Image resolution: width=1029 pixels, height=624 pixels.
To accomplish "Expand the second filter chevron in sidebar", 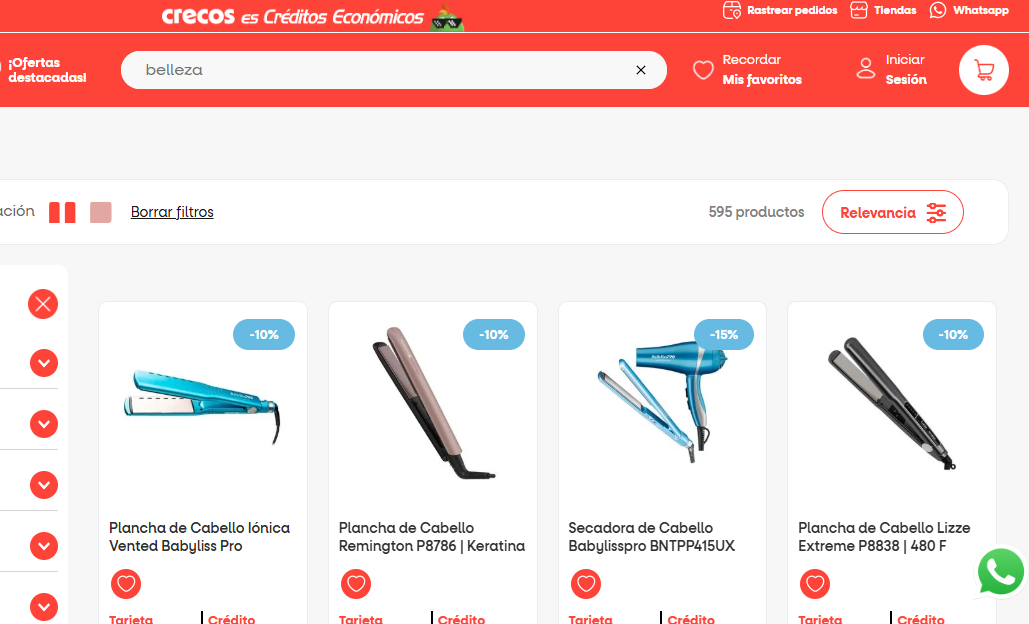I will [44, 424].
